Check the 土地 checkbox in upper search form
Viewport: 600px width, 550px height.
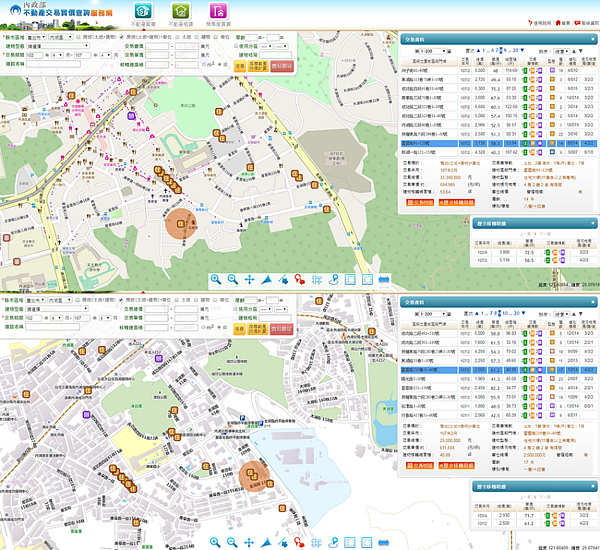click(177, 37)
